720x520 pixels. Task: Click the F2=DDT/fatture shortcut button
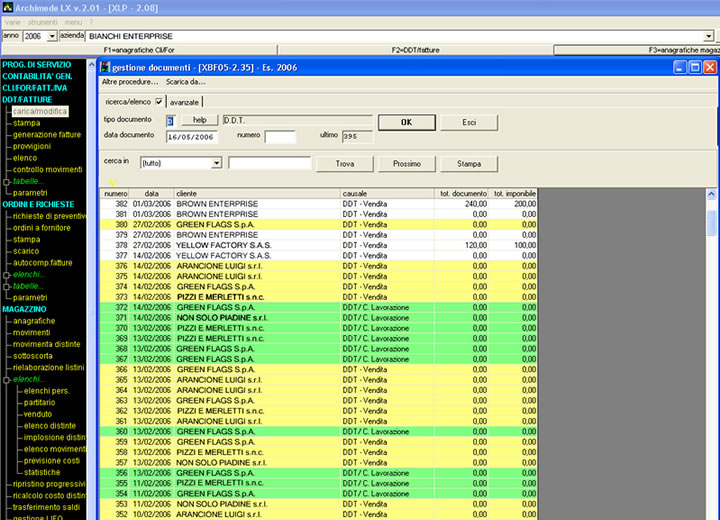pos(416,50)
